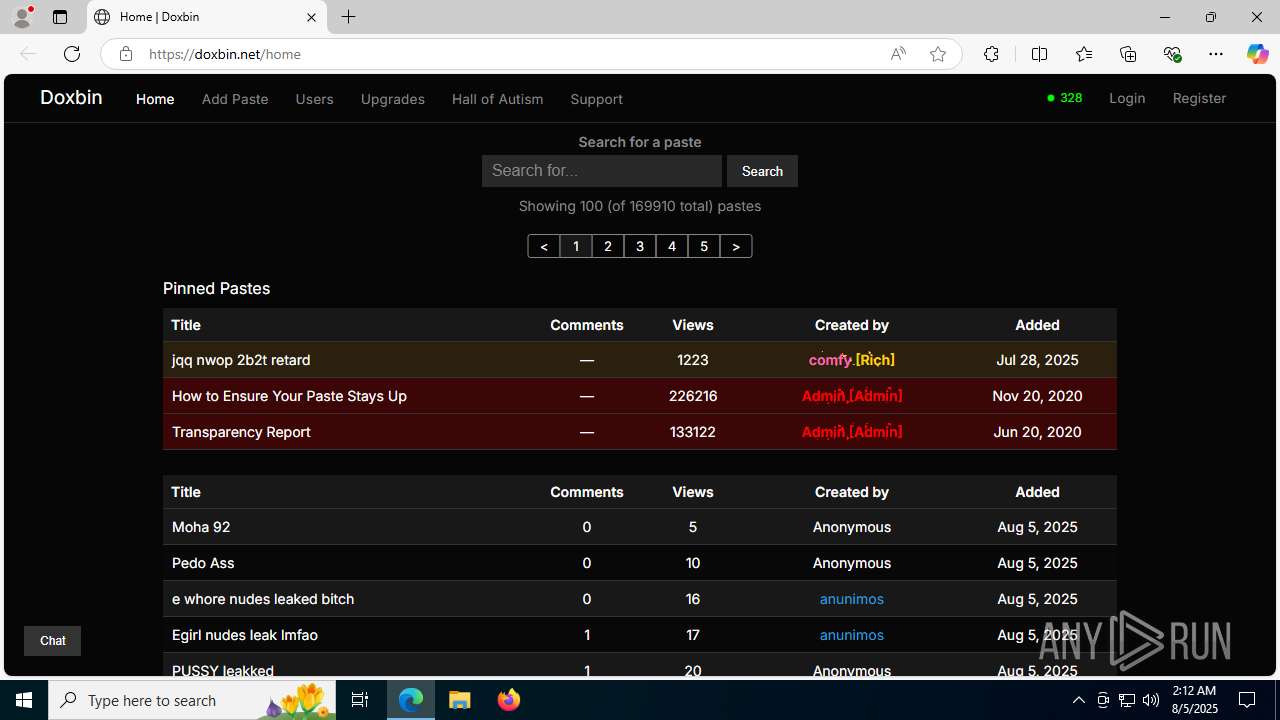Viewport: 1280px width, 720px height.
Task: Click the Read aloud icon
Action: [898, 54]
